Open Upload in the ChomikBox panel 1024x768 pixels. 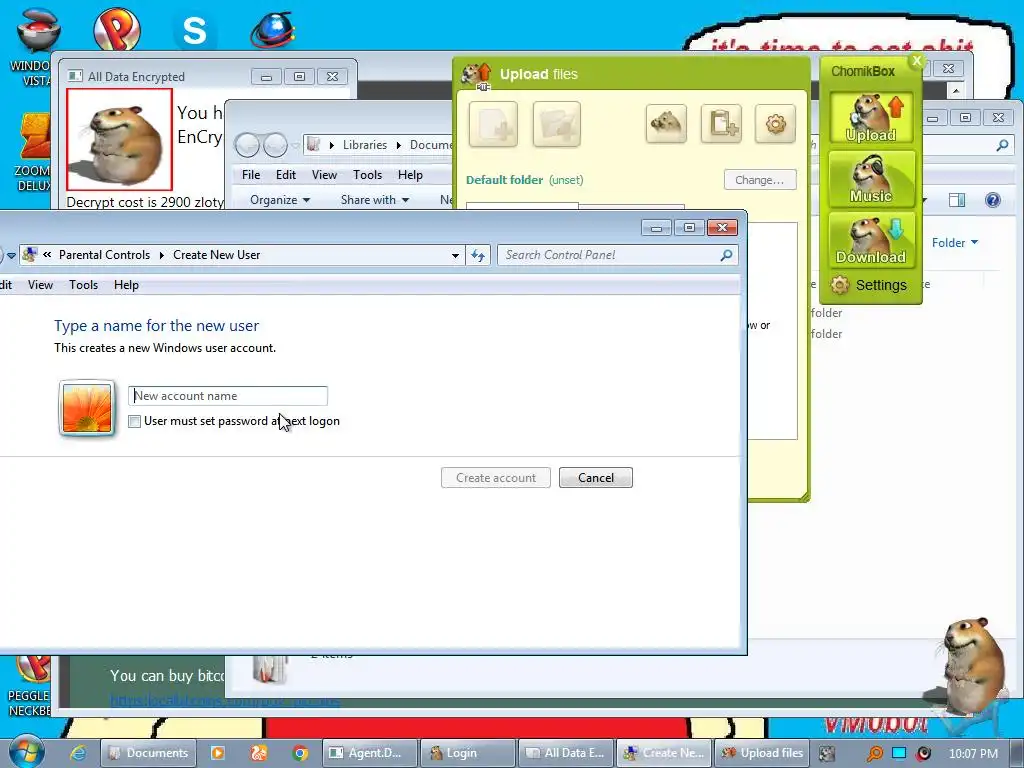click(871, 118)
